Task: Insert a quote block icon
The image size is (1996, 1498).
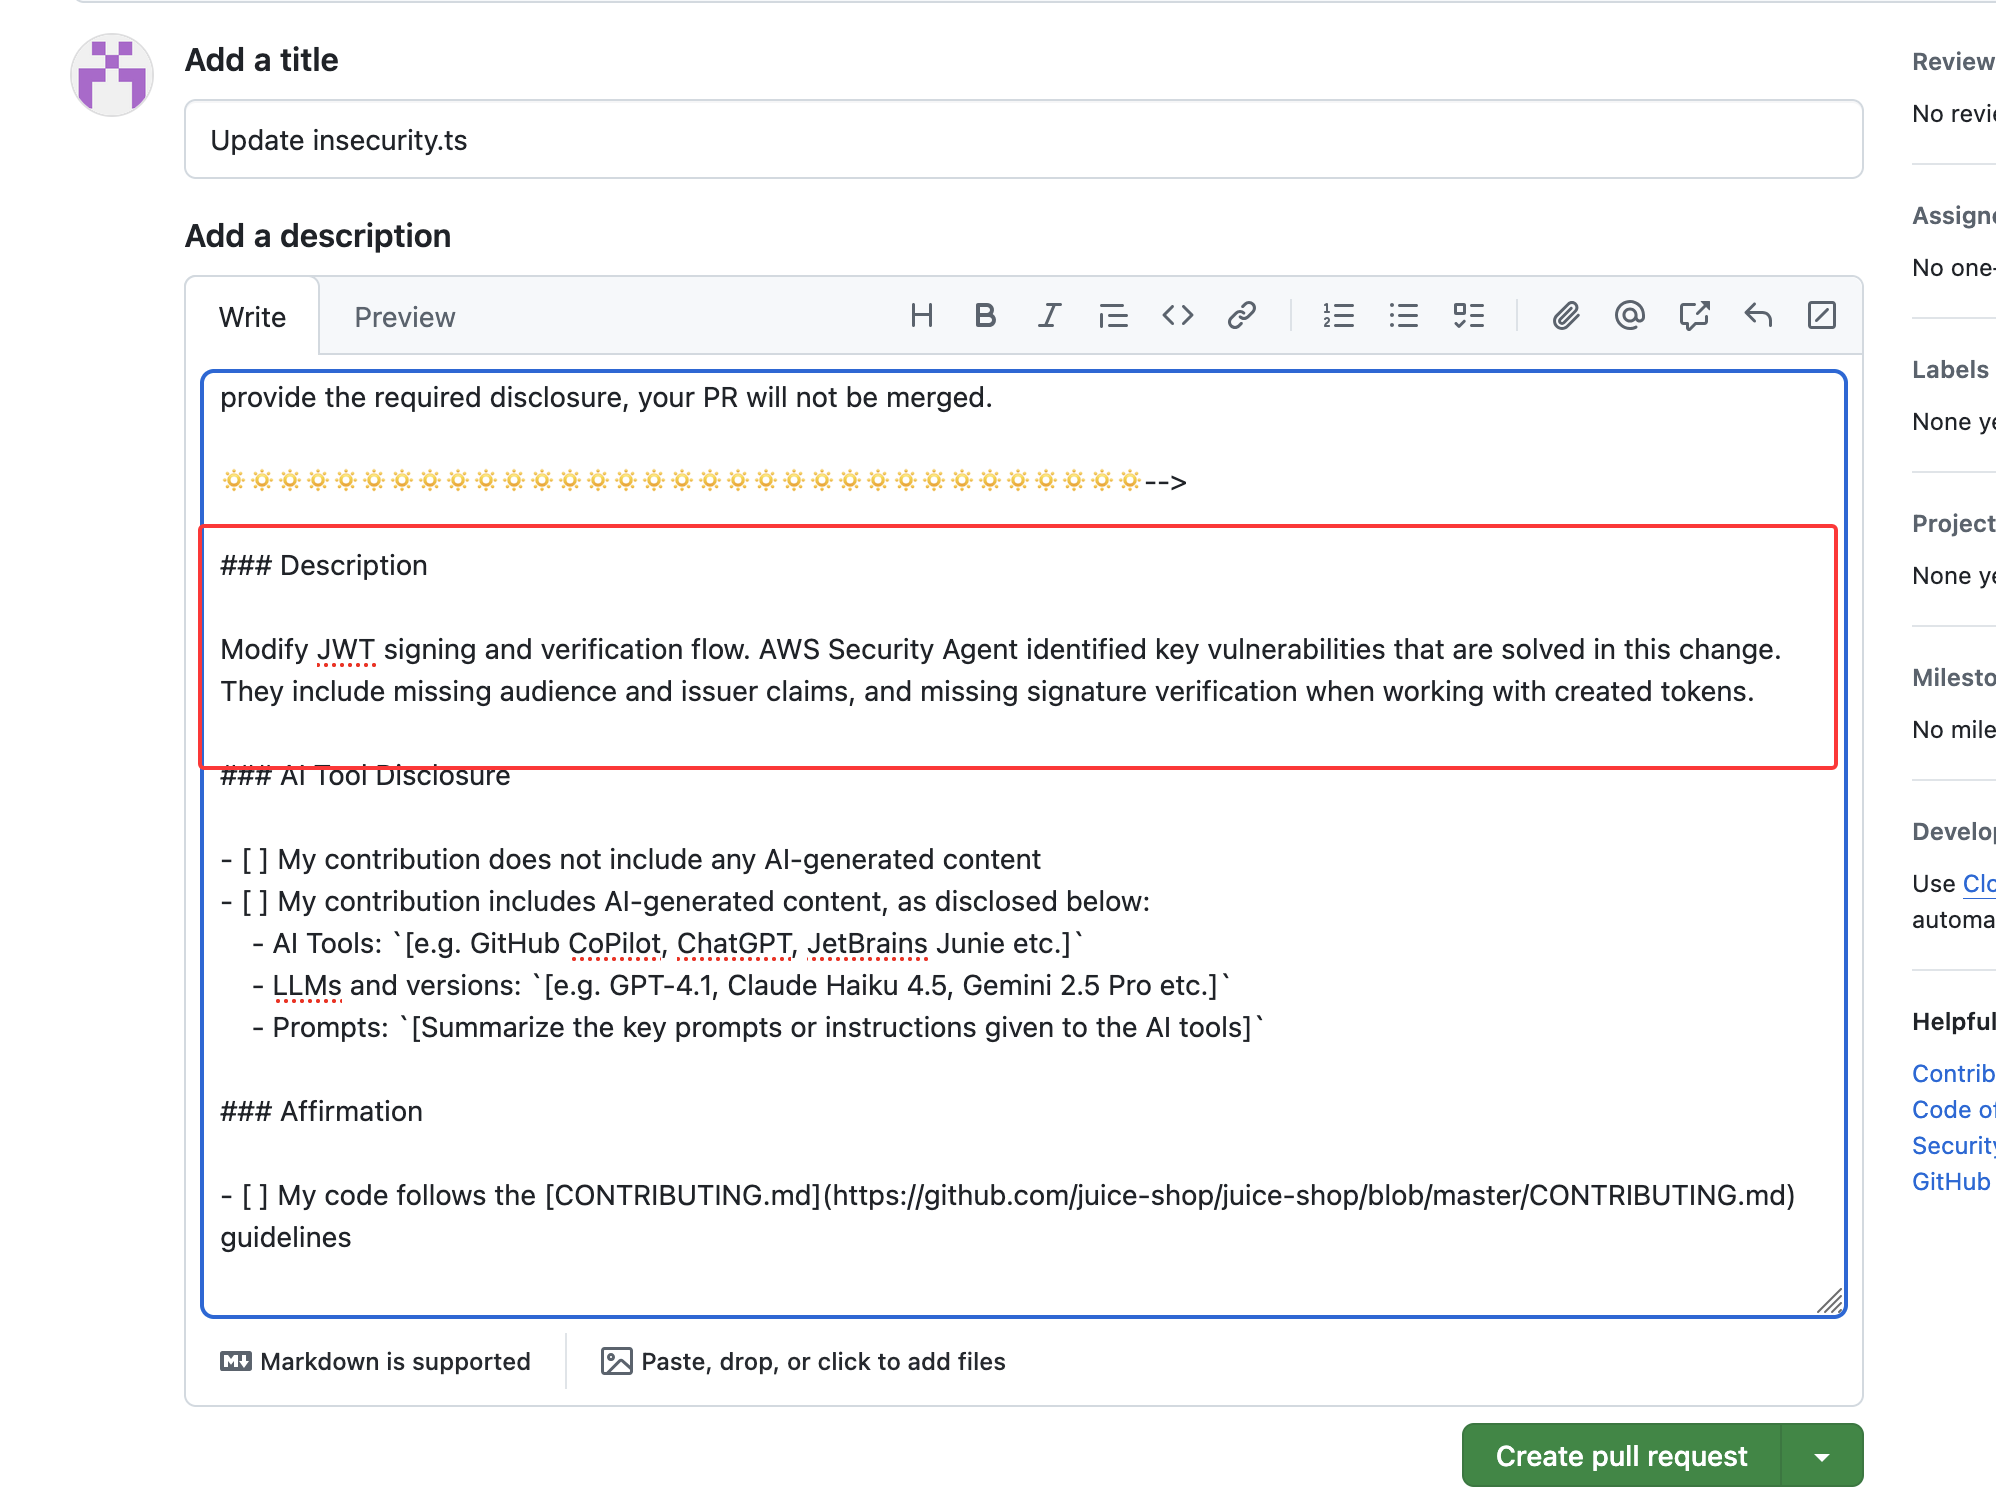Action: pyautogui.click(x=1113, y=316)
